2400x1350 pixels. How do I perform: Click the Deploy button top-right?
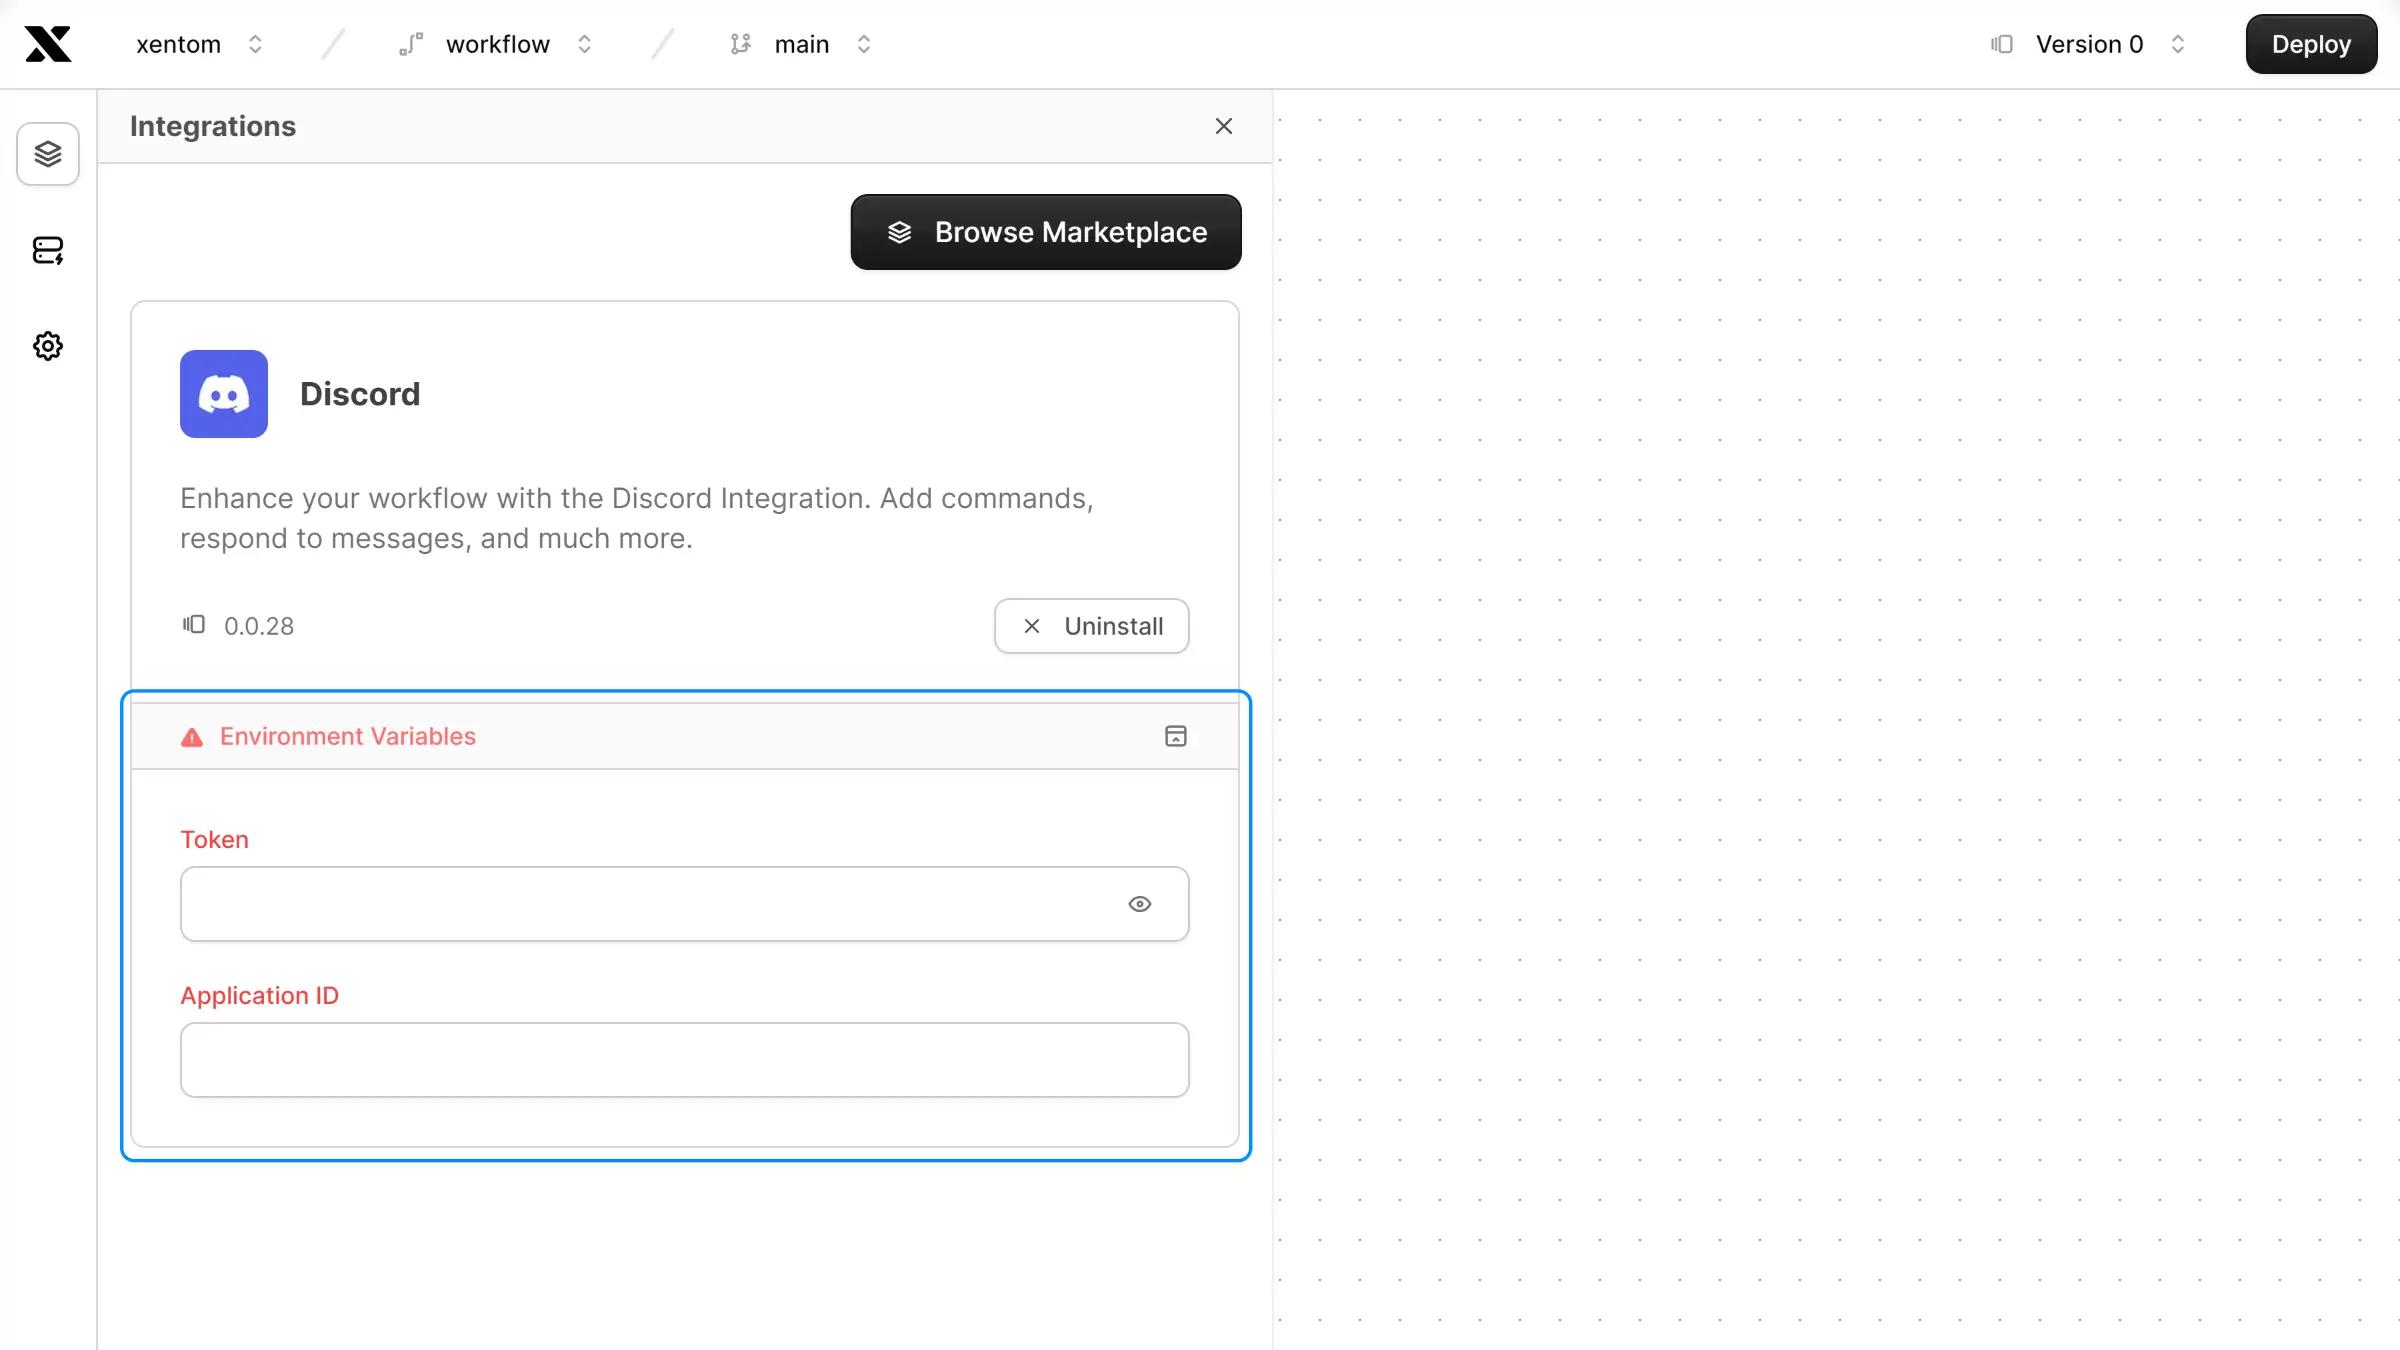(2309, 43)
